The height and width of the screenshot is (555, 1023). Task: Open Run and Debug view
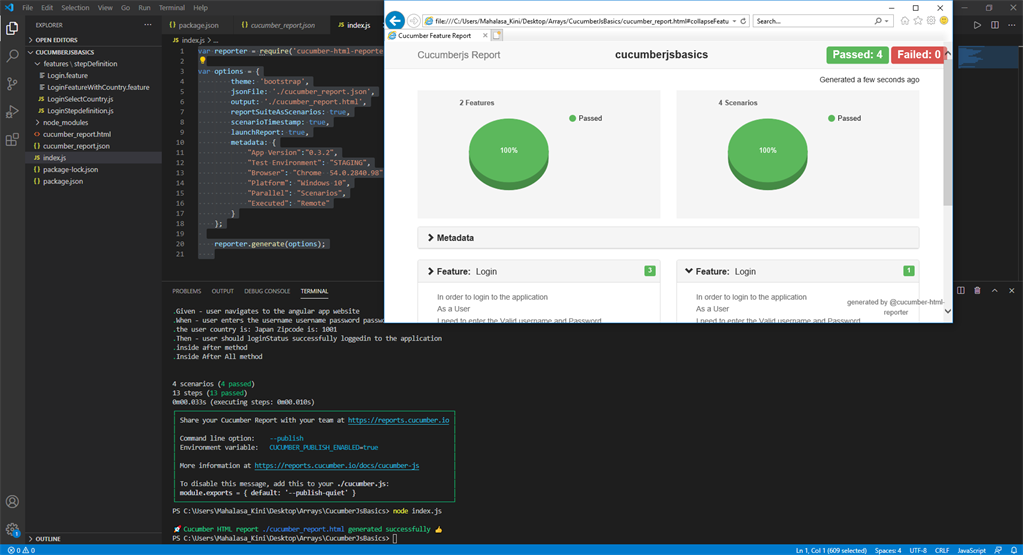(12, 112)
